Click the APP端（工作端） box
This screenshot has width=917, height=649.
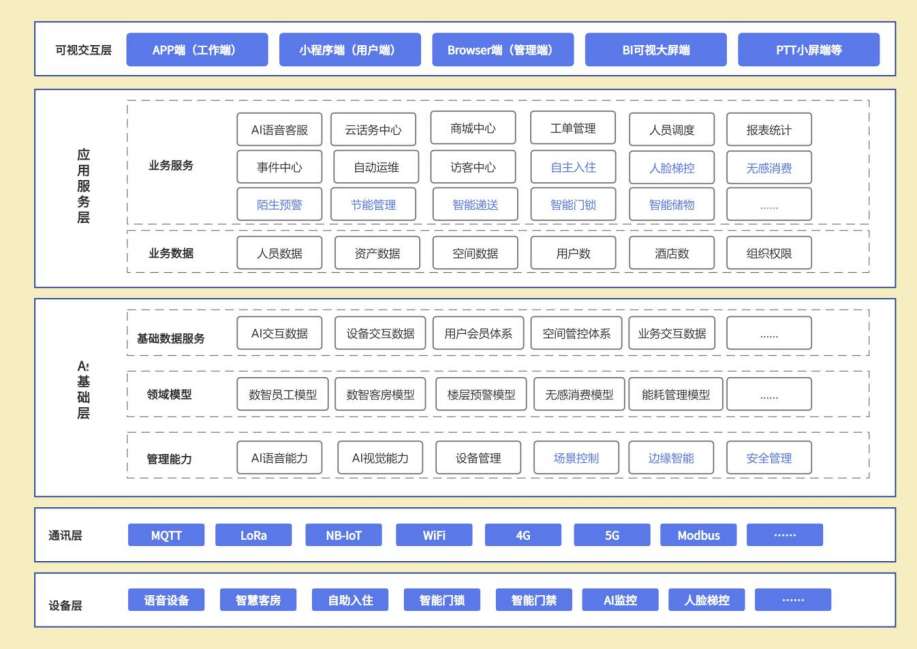[197, 50]
